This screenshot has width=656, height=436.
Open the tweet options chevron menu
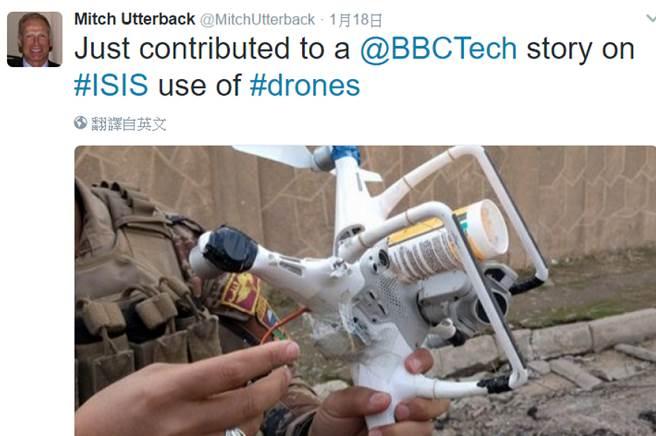[x=651, y=18]
